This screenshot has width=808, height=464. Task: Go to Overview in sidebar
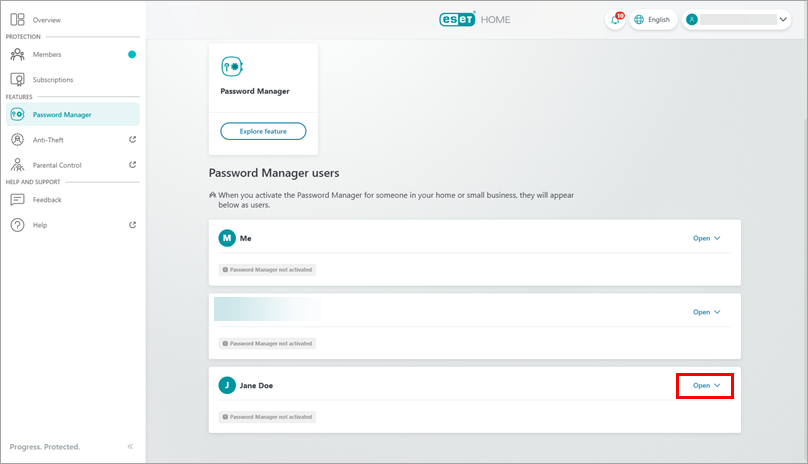coord(46,20)
